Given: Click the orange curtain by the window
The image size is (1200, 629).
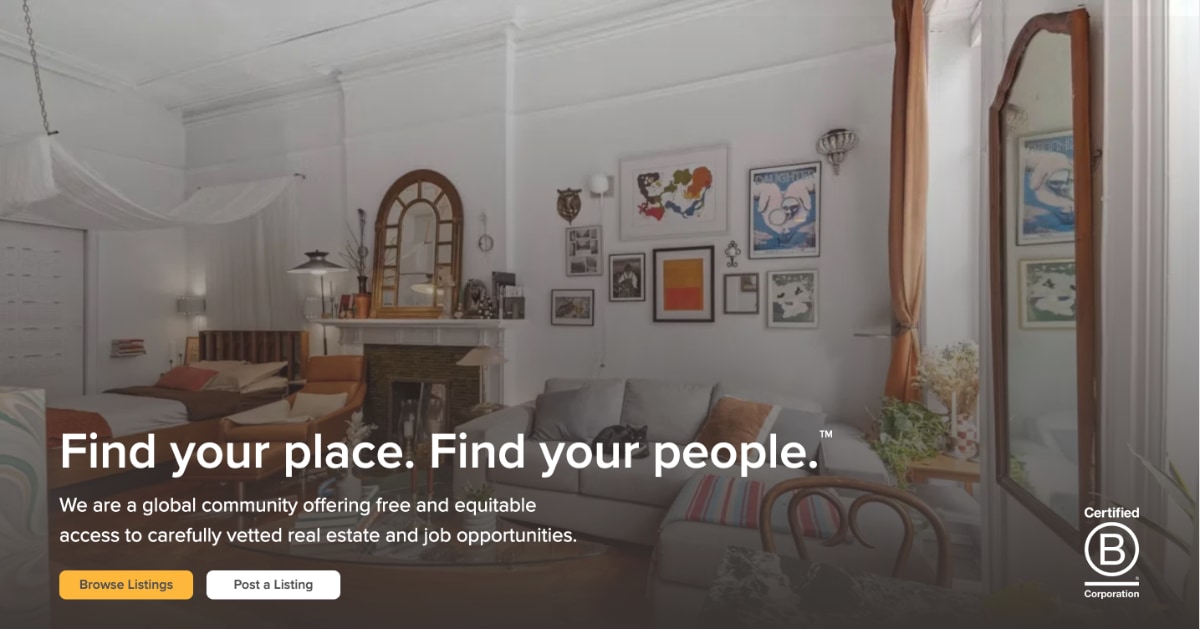Looking at the screenshot, I should tap(908, 200).
